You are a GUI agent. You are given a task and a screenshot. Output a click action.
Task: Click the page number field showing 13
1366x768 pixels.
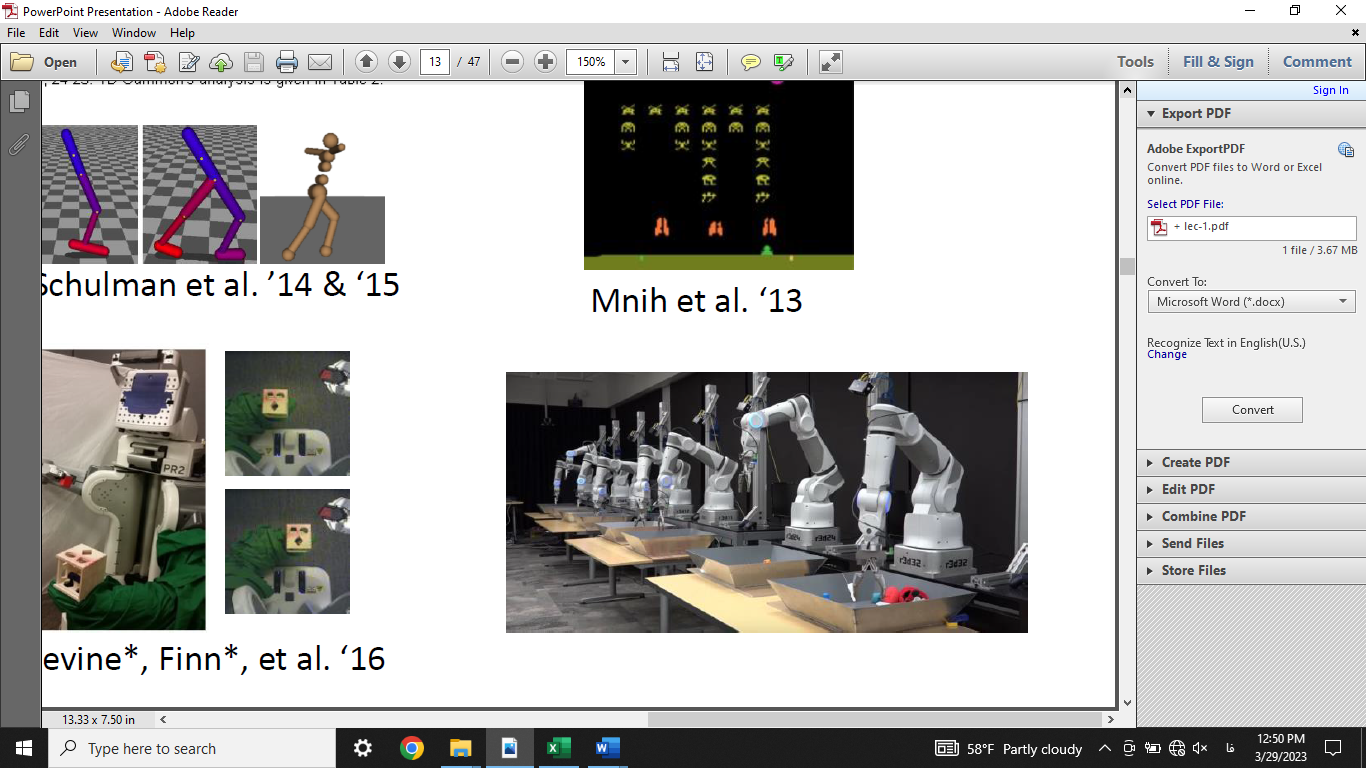(434, 62)
